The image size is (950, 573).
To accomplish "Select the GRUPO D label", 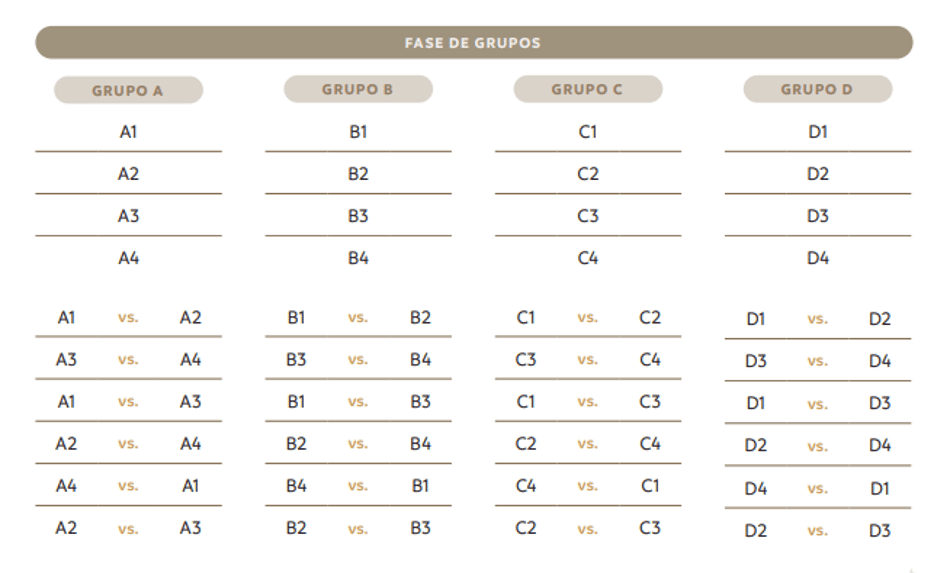I will tap(817, 89).
